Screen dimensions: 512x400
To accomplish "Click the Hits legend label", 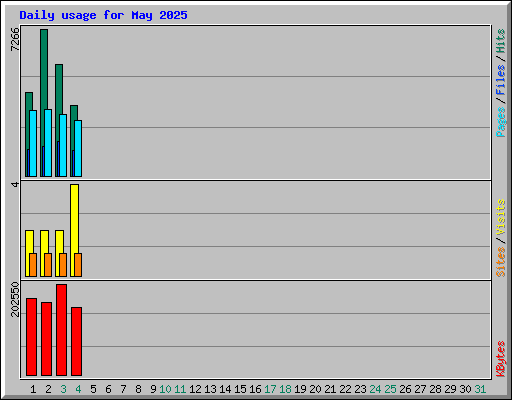I will click(x=500, y=41).
